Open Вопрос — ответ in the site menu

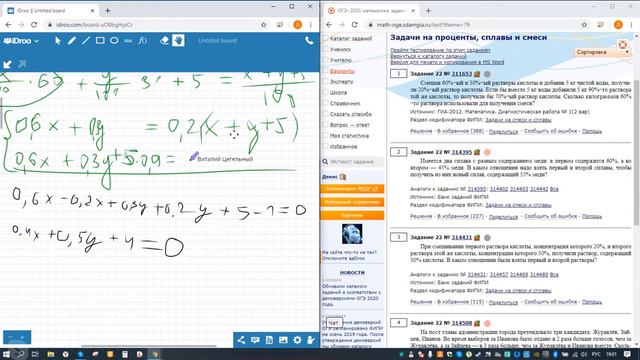coord(349,125)
